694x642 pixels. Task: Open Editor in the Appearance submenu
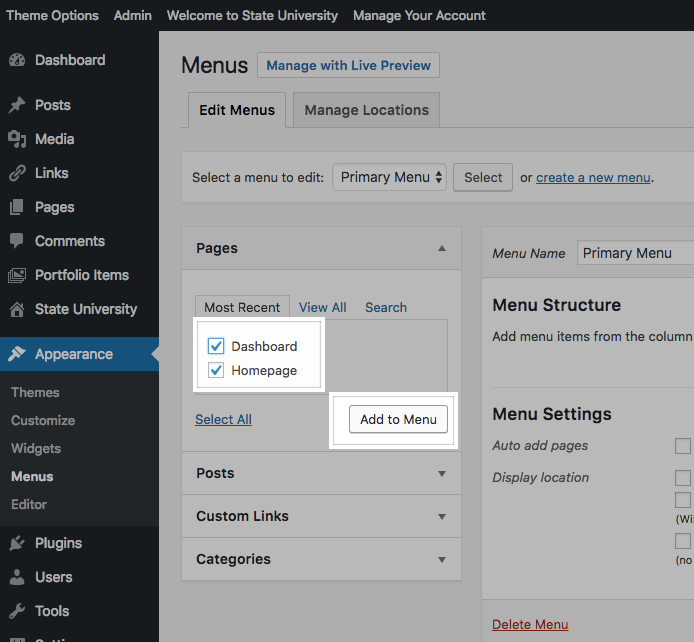click(29, 504)
